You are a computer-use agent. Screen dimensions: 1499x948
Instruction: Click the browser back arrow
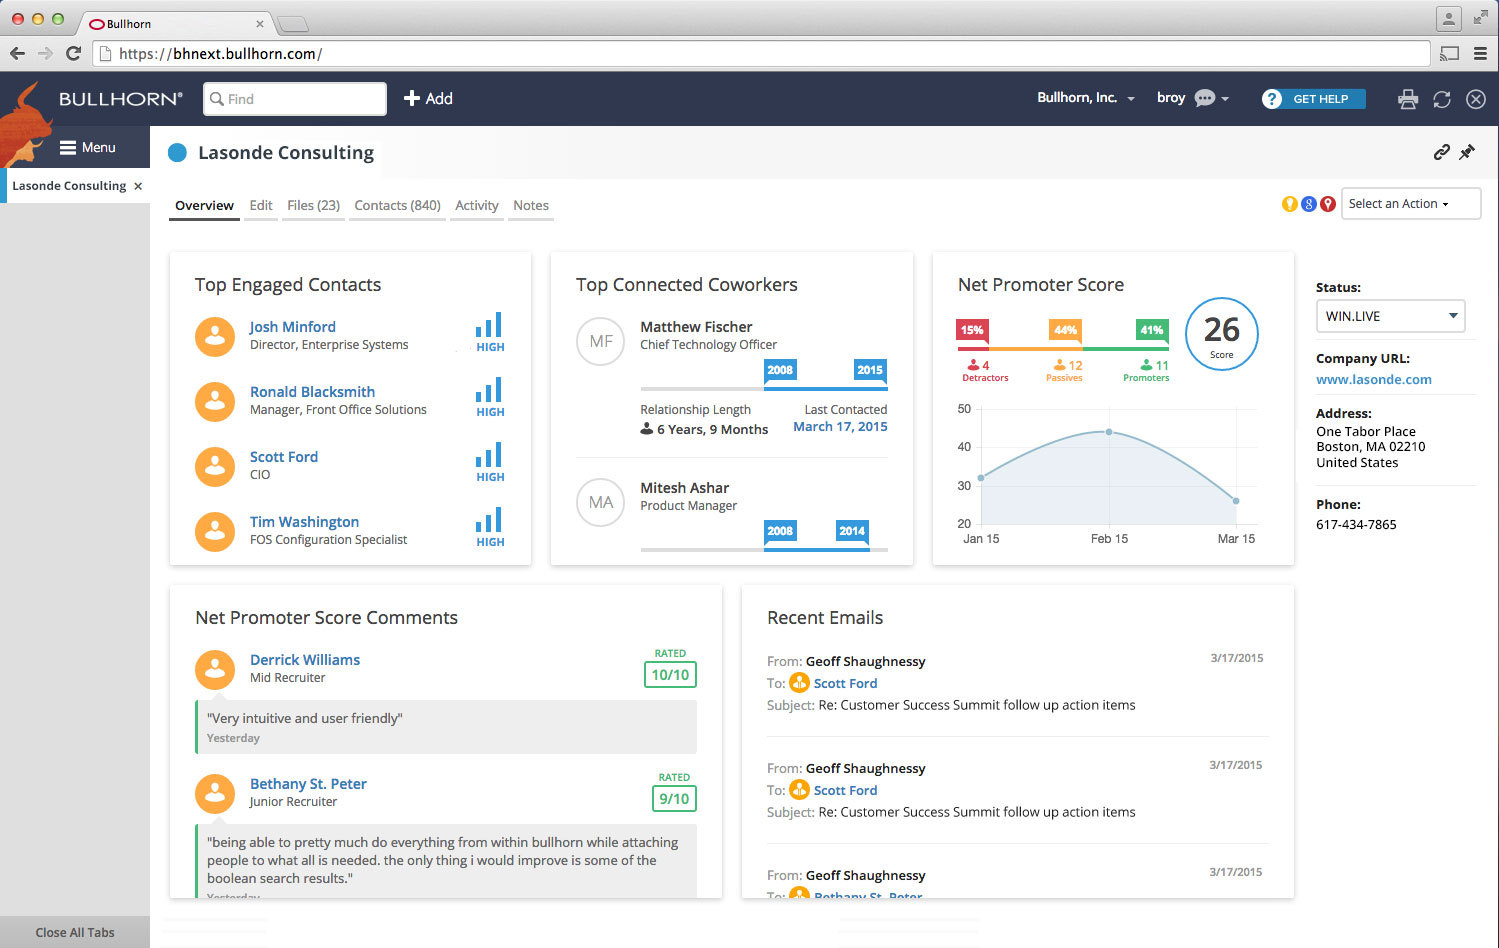point(17,53)
